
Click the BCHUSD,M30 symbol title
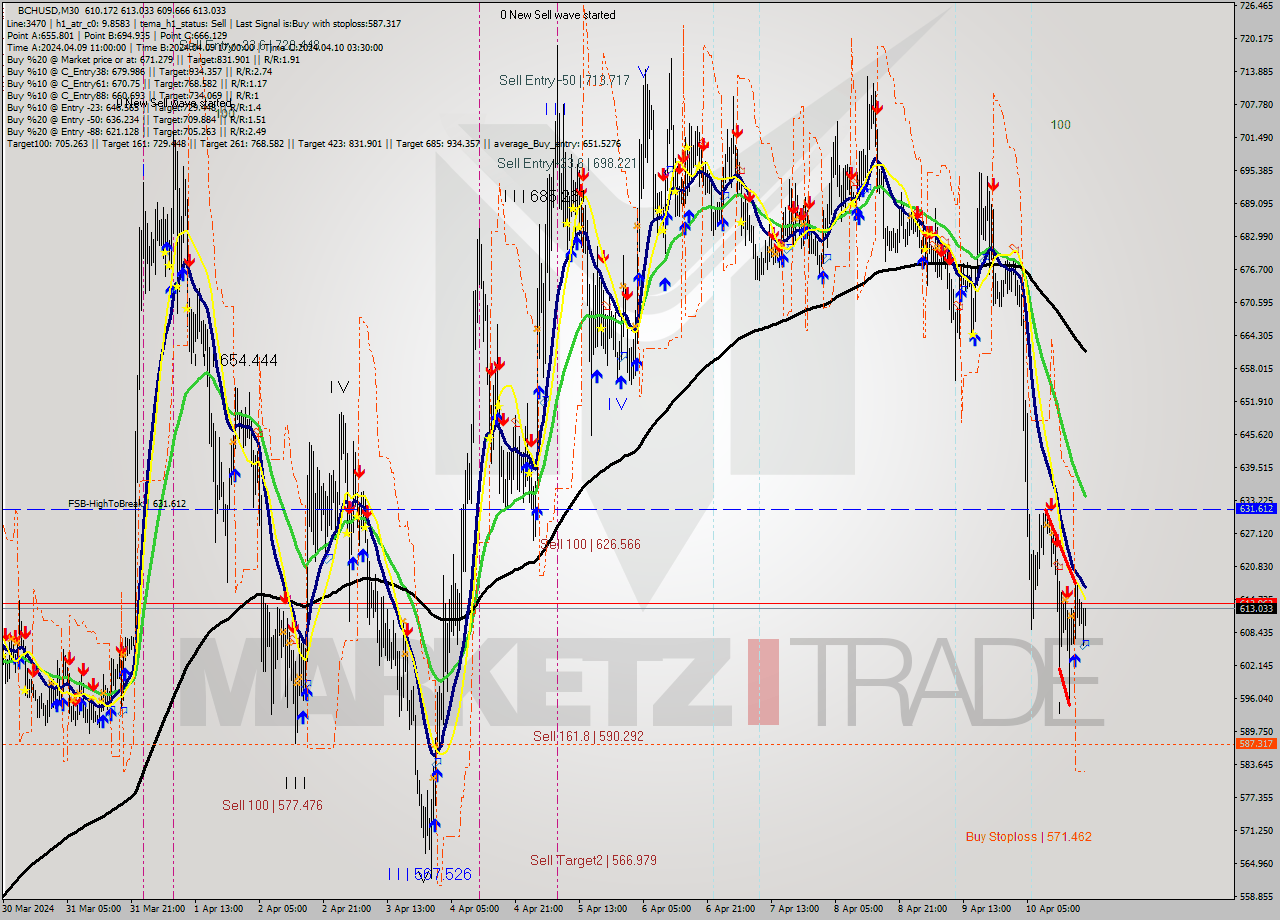click(x=50, y=10)
